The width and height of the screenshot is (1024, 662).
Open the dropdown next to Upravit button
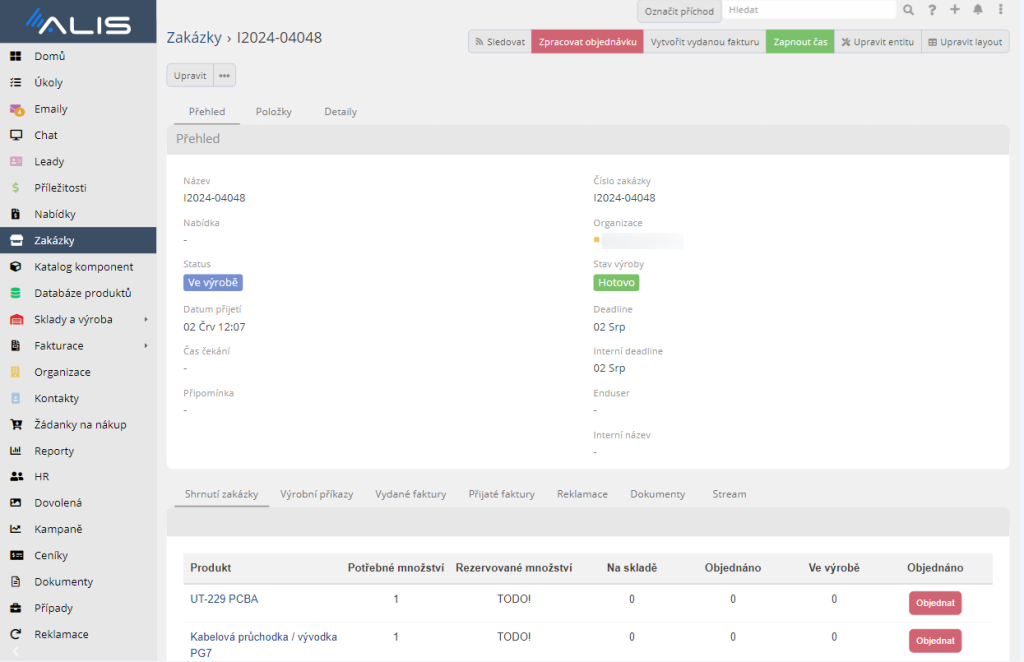(x=224, y=76)
